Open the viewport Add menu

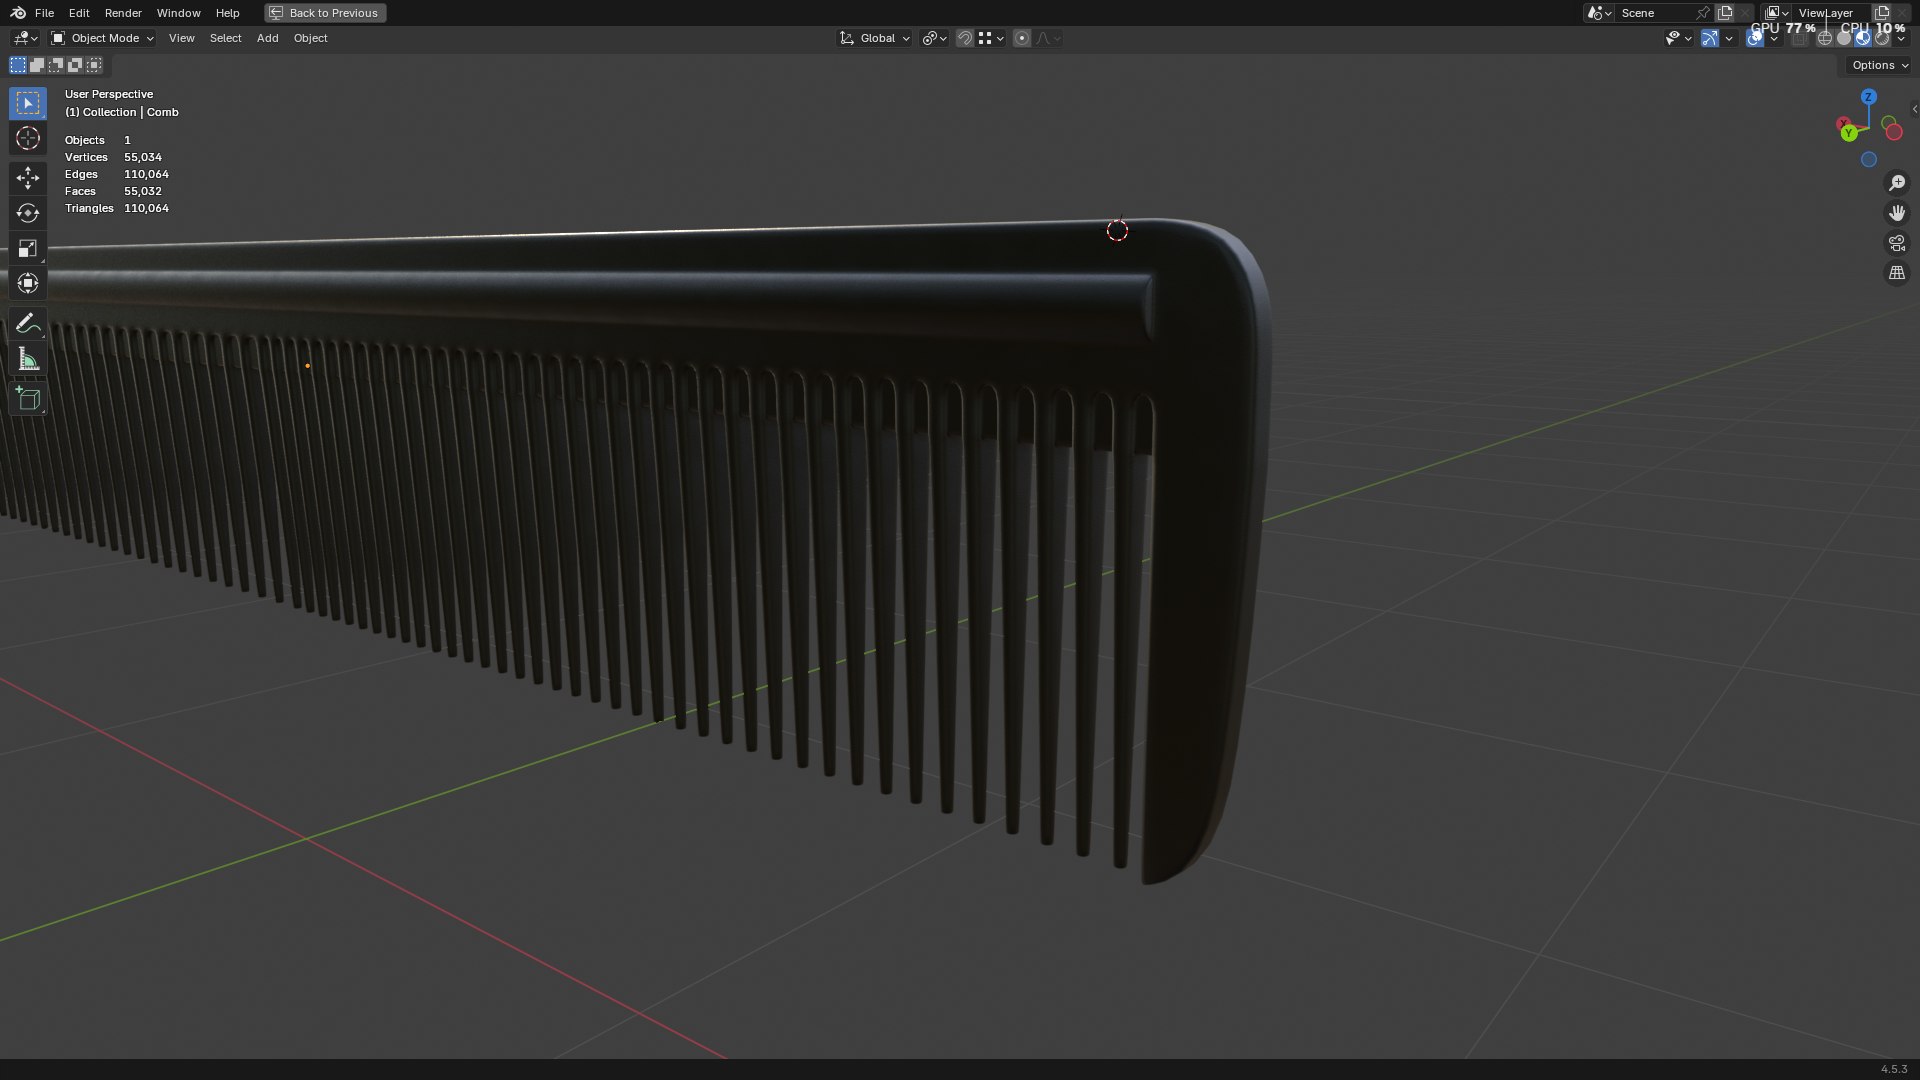tap(267, 38)
